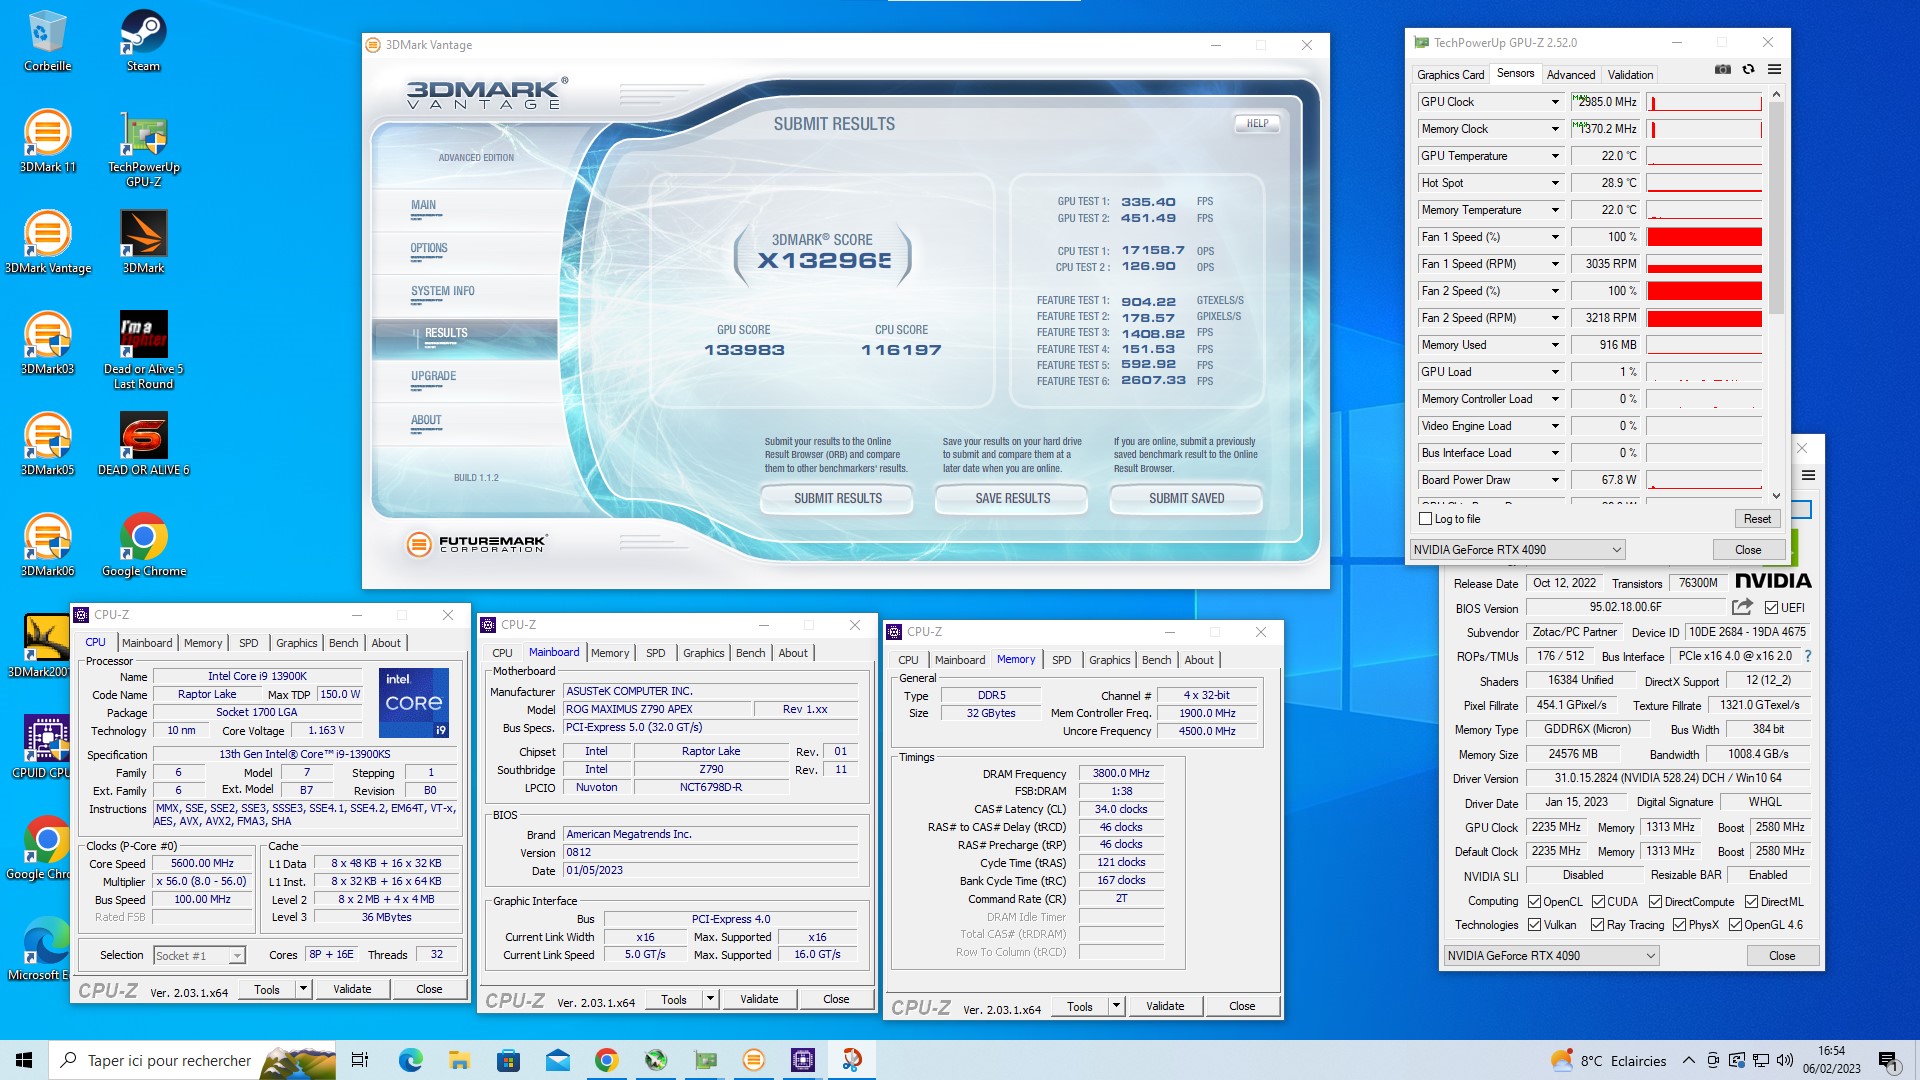The width and height of the screenshot is (1920, 1080).
Task: Open Google Chrome shortcut beside 3DMark06
Action: pyautogui.click(x=143, y=545)
